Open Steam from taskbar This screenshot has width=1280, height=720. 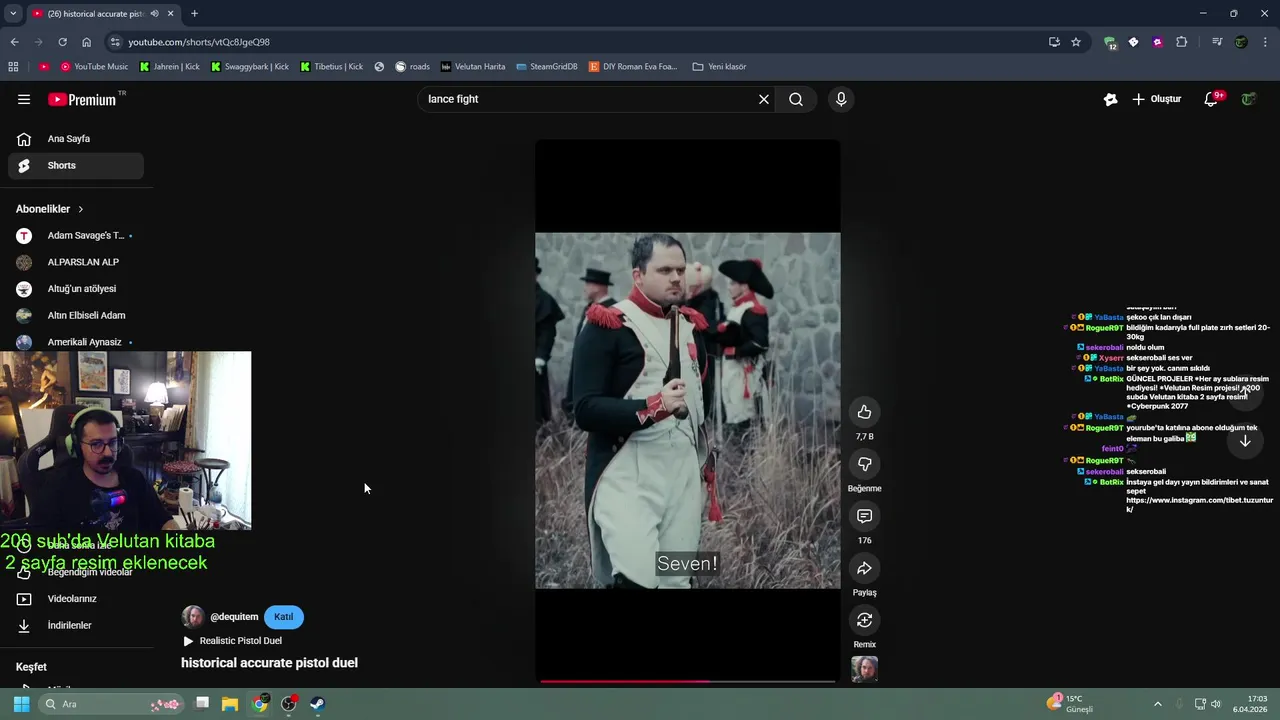point(317,704)
